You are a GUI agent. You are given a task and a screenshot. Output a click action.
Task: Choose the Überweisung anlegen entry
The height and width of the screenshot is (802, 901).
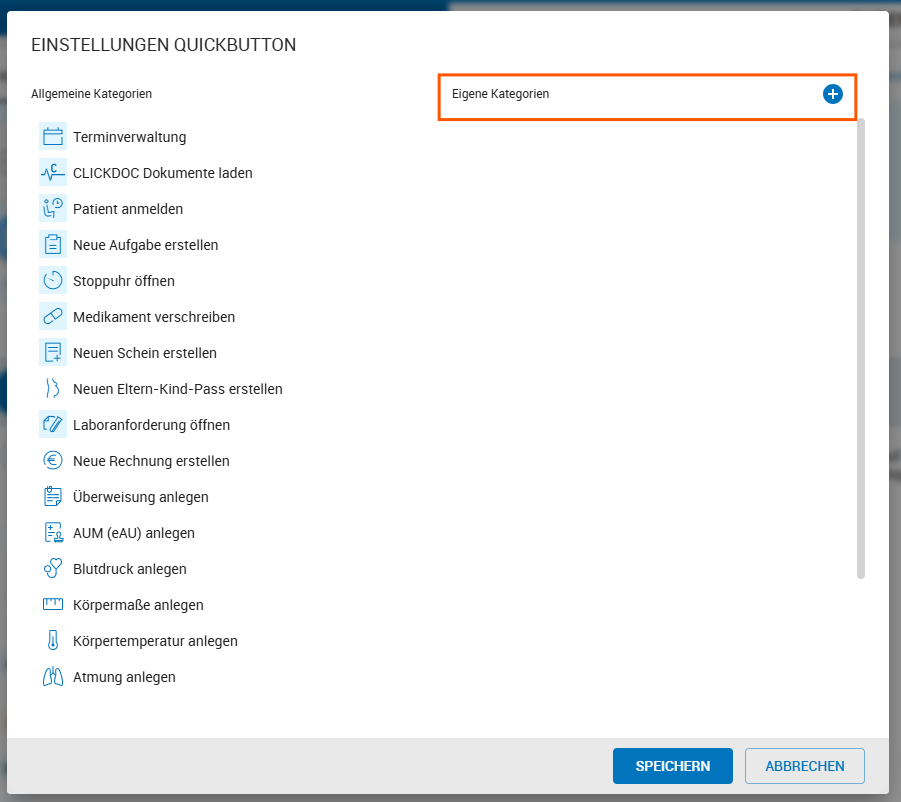click(126, 497)
